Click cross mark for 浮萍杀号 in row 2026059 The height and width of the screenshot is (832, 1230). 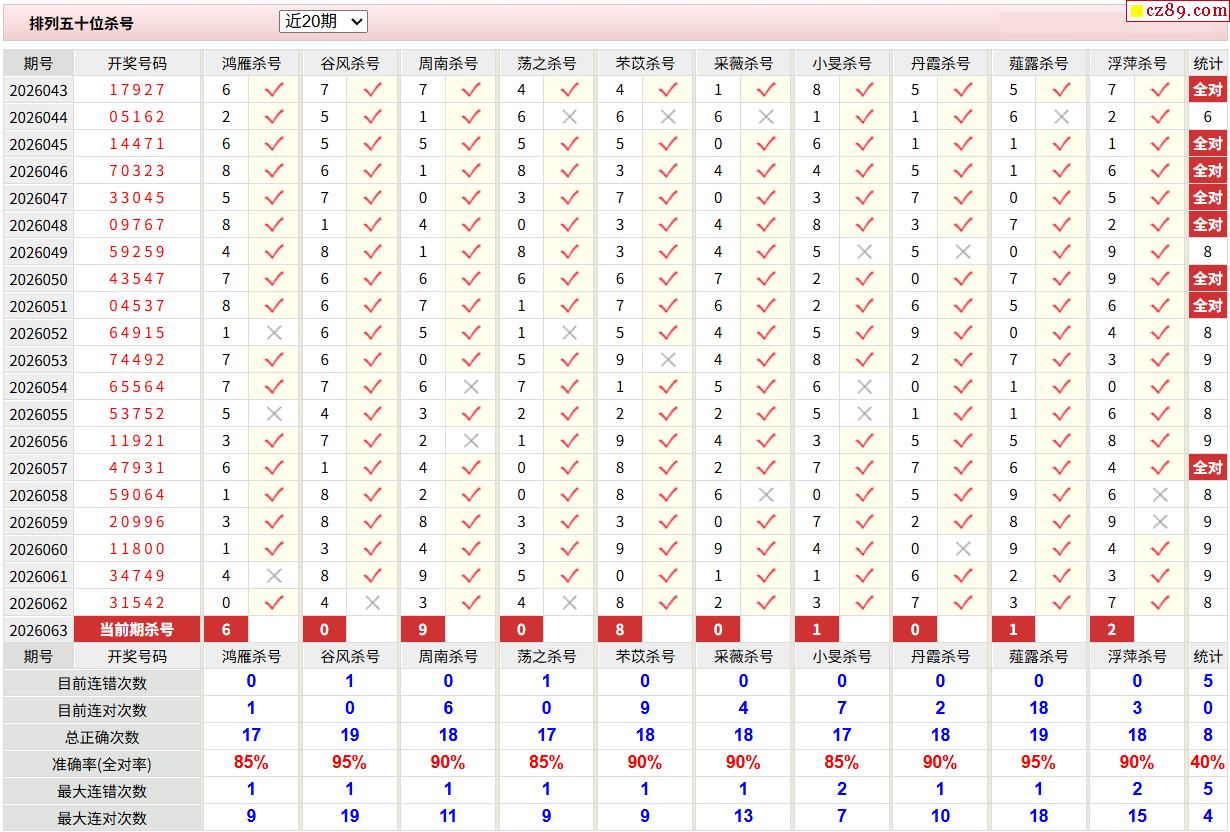pyautogui.click(x=1160, y=522)
